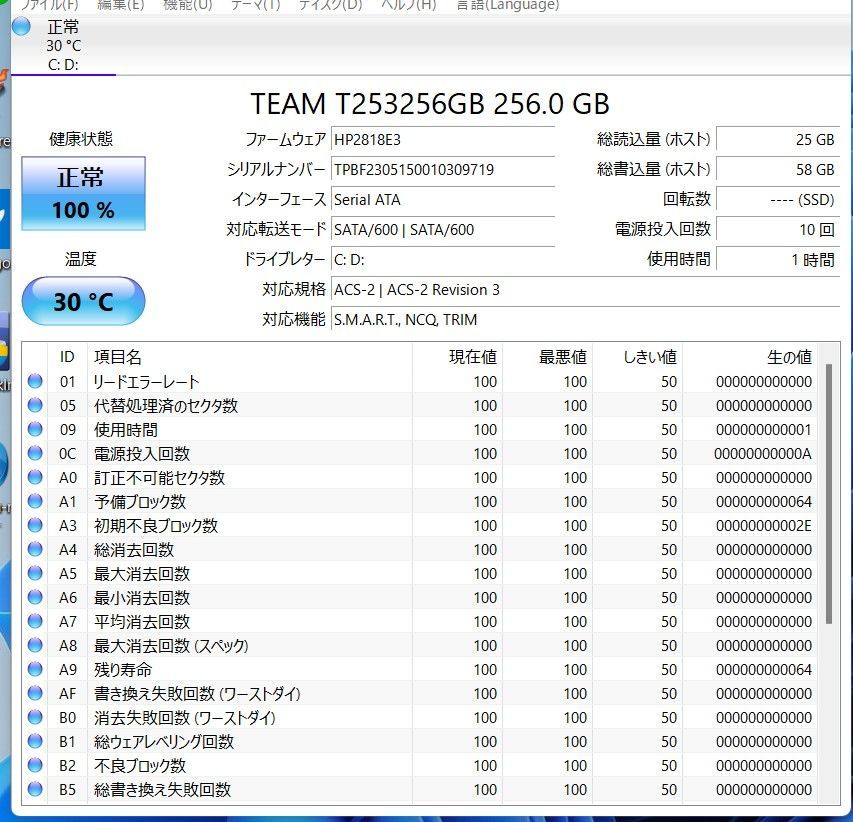Image resolution: width=853 pixels, height=822 pixels.
Task: Open the ヘルプ(H) menu
Action: point(409,5)
